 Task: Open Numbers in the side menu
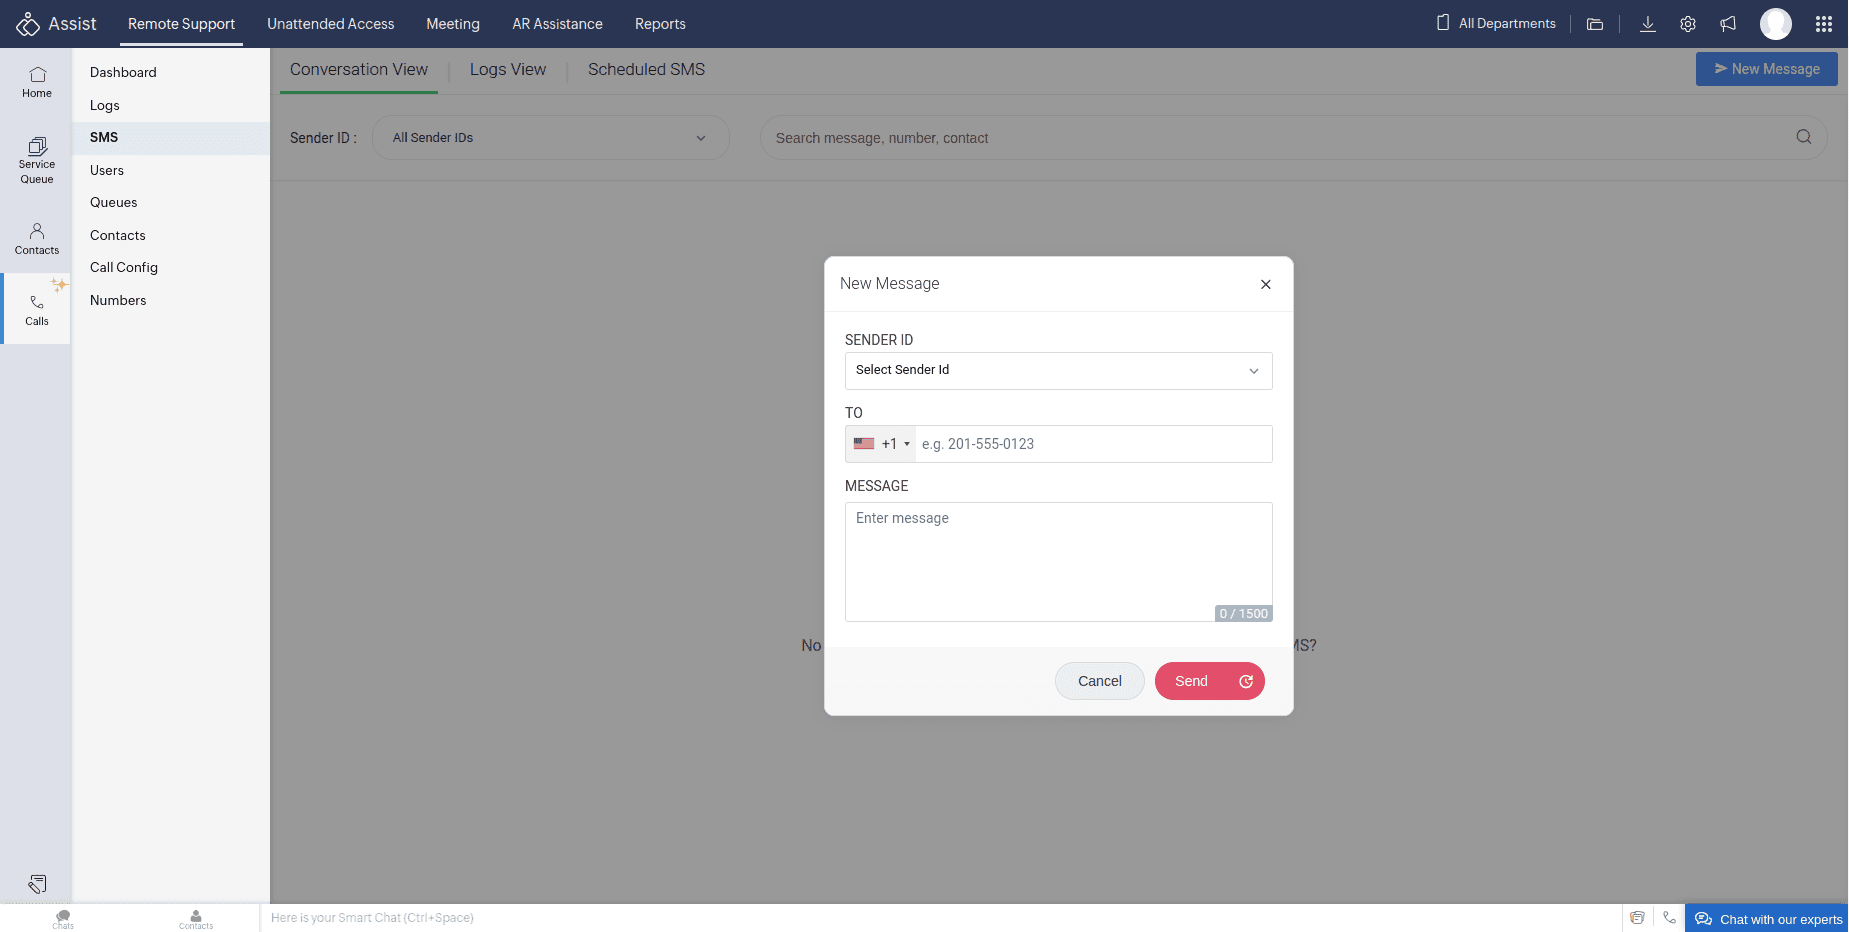171,300
